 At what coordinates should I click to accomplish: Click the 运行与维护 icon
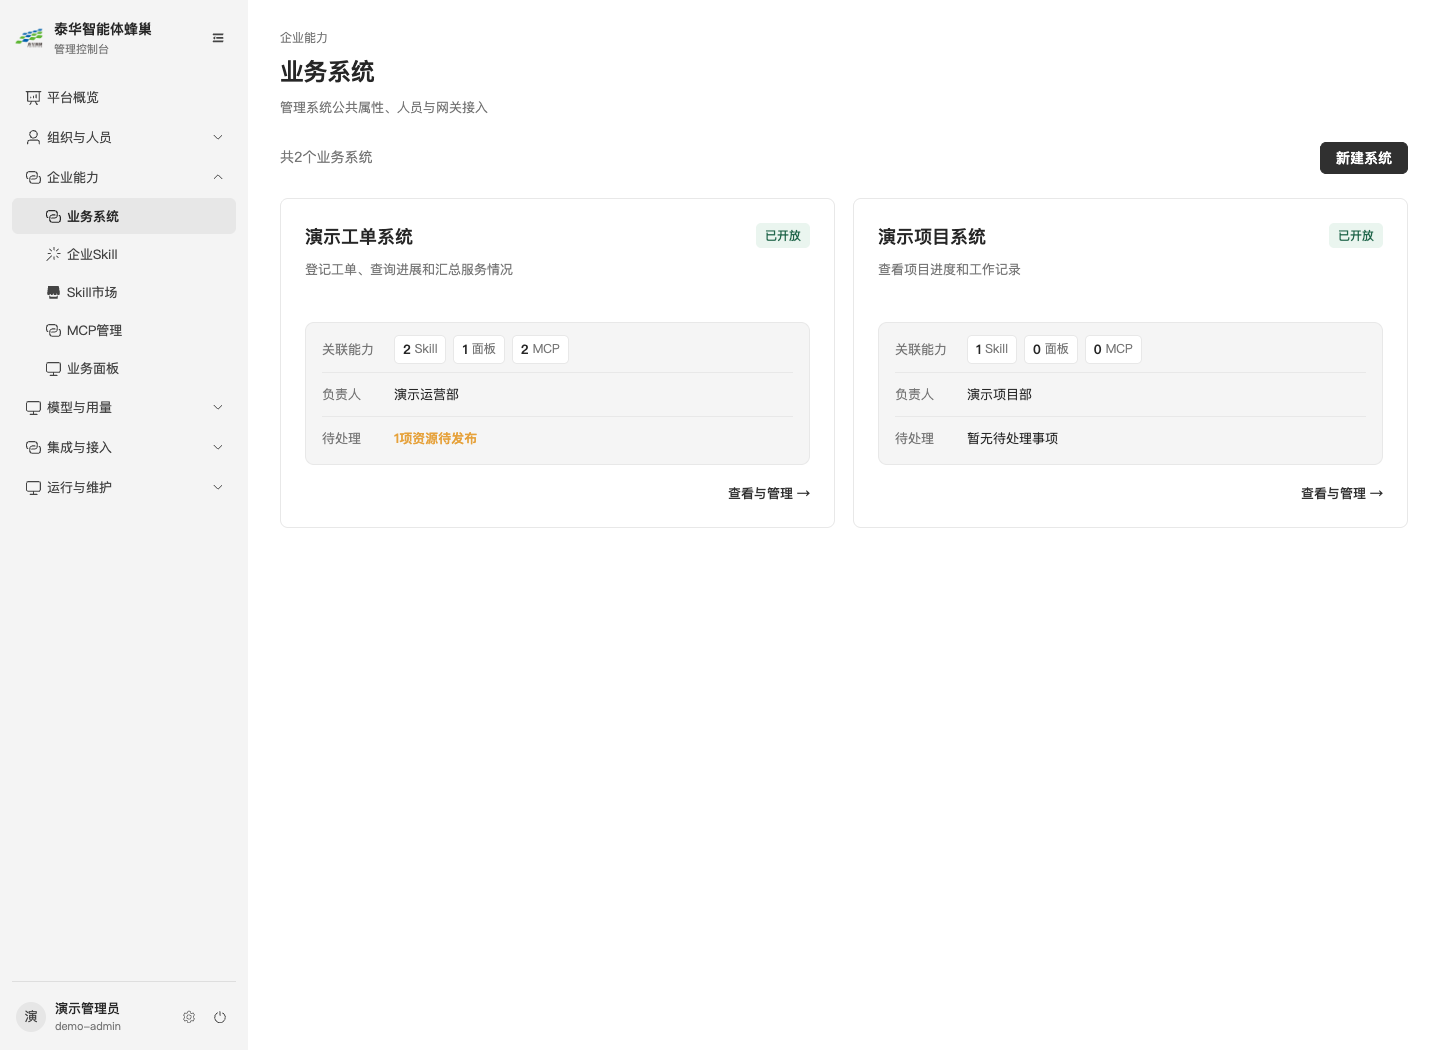33,487
